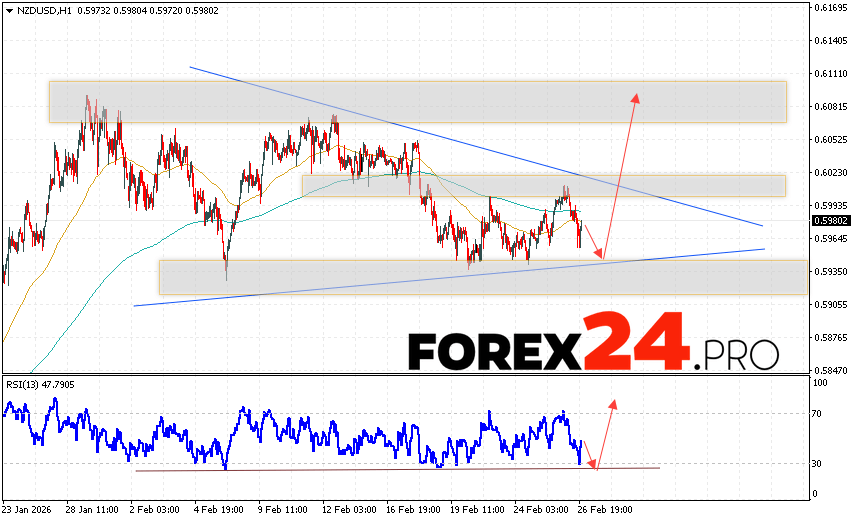Select the RSI red upward arrow head

(612, 402)
